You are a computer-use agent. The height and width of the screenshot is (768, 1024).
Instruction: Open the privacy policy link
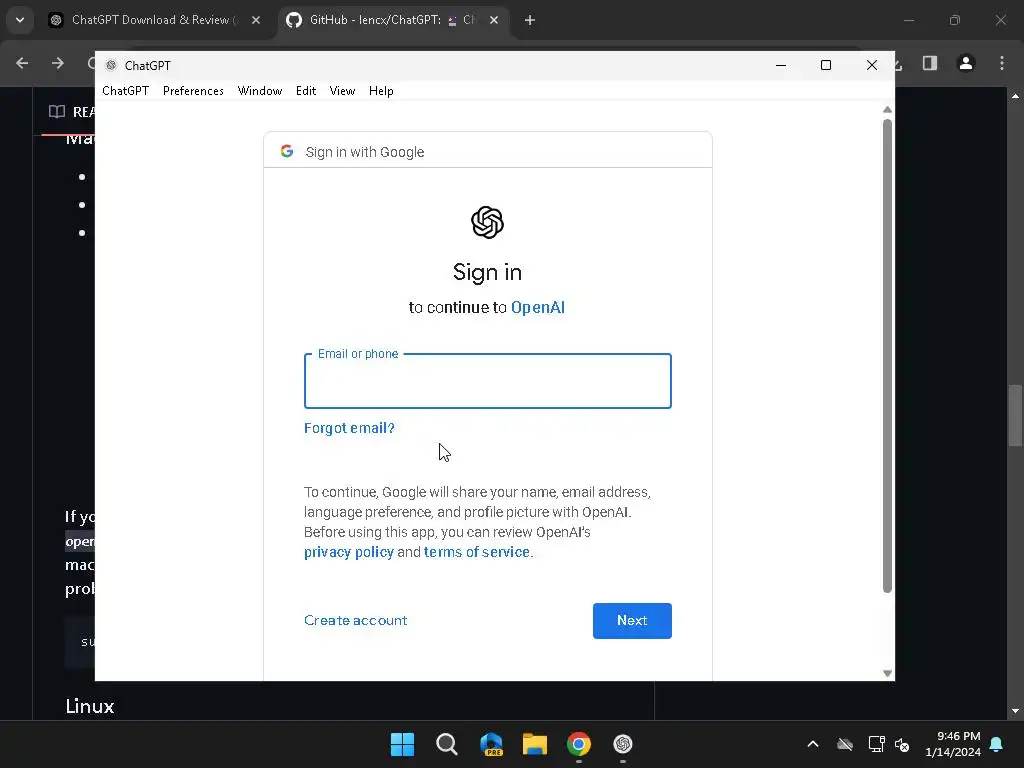[349, 552]
